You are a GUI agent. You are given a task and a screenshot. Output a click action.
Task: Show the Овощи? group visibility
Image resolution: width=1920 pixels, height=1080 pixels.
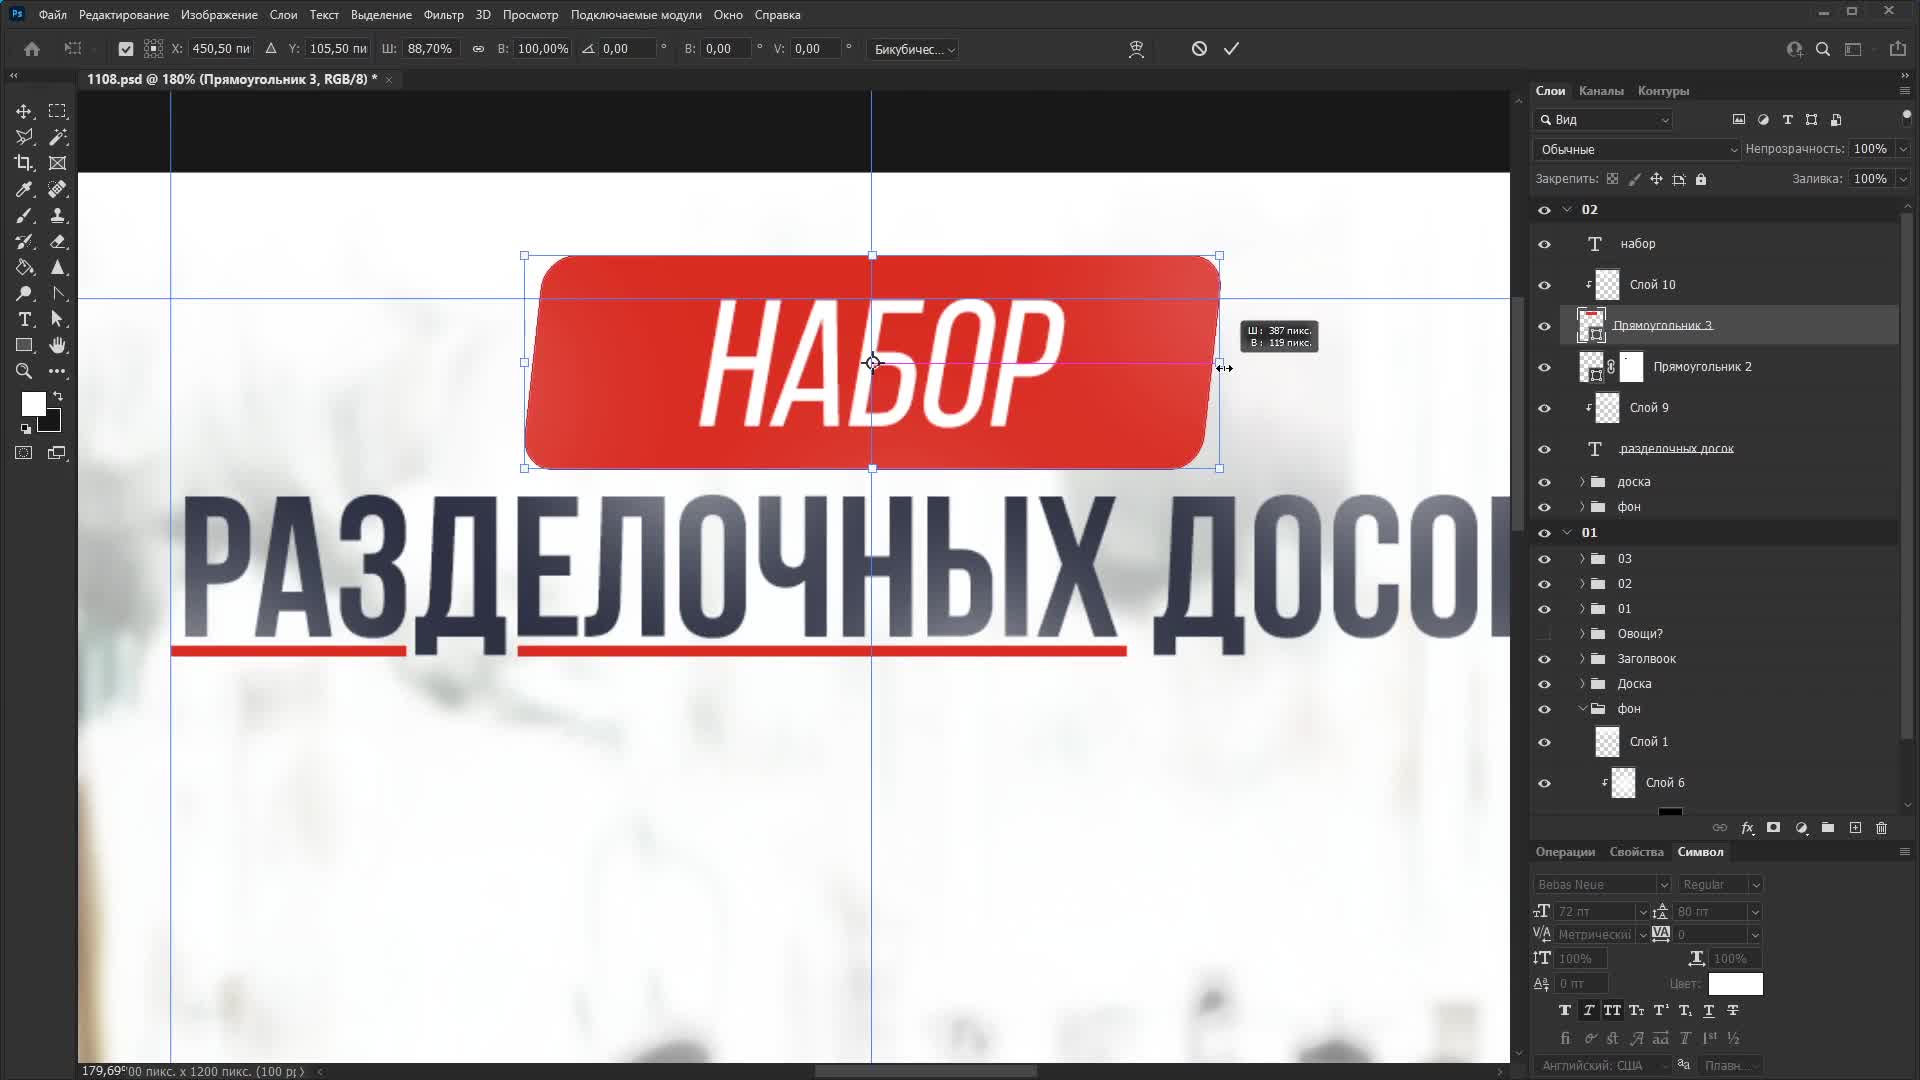[x=1544, y=634]
